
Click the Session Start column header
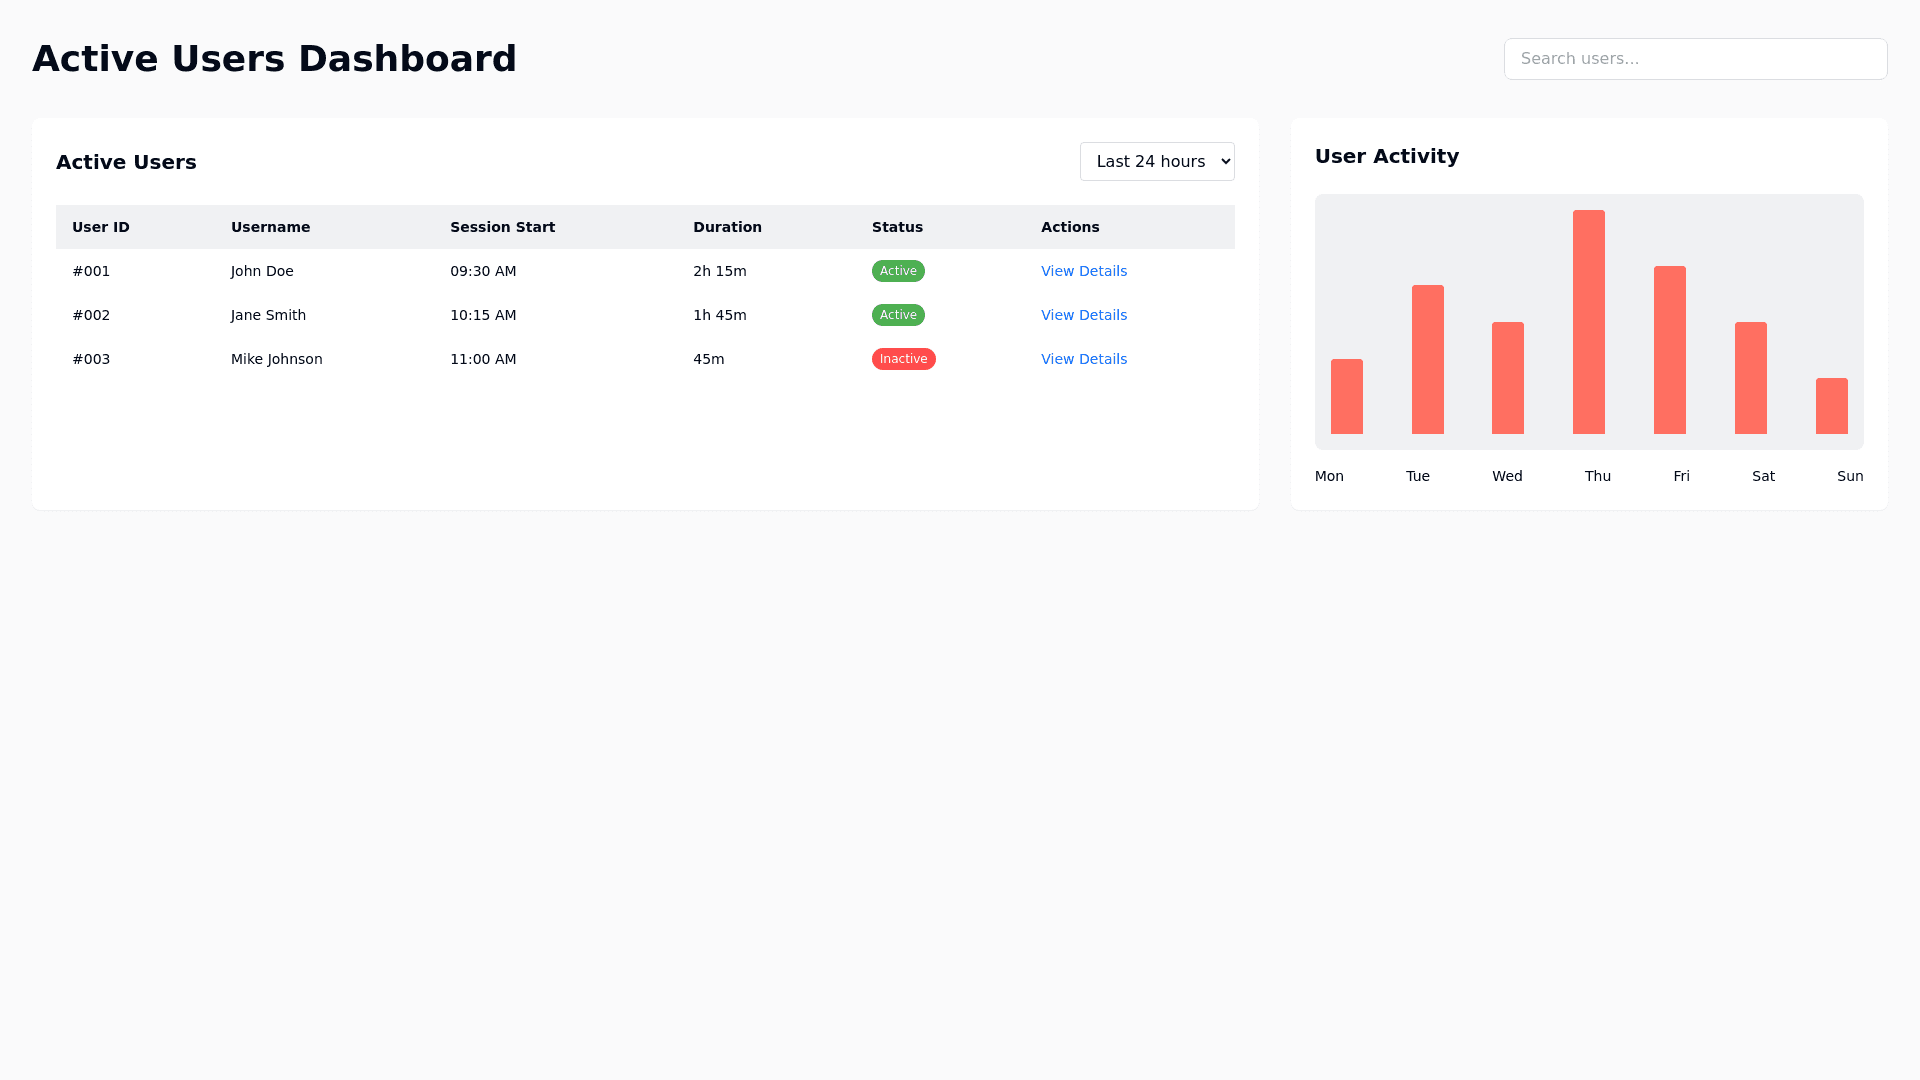click(x=502, y=227)
